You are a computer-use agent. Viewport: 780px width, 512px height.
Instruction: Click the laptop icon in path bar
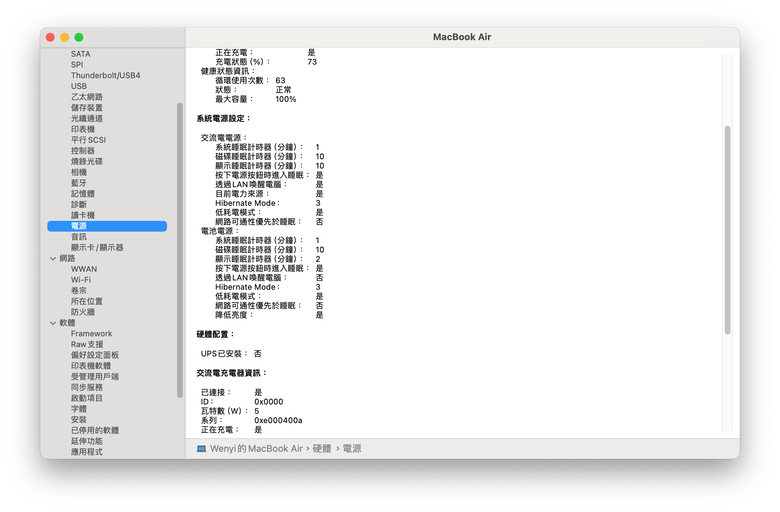click(x=201, y=449)
